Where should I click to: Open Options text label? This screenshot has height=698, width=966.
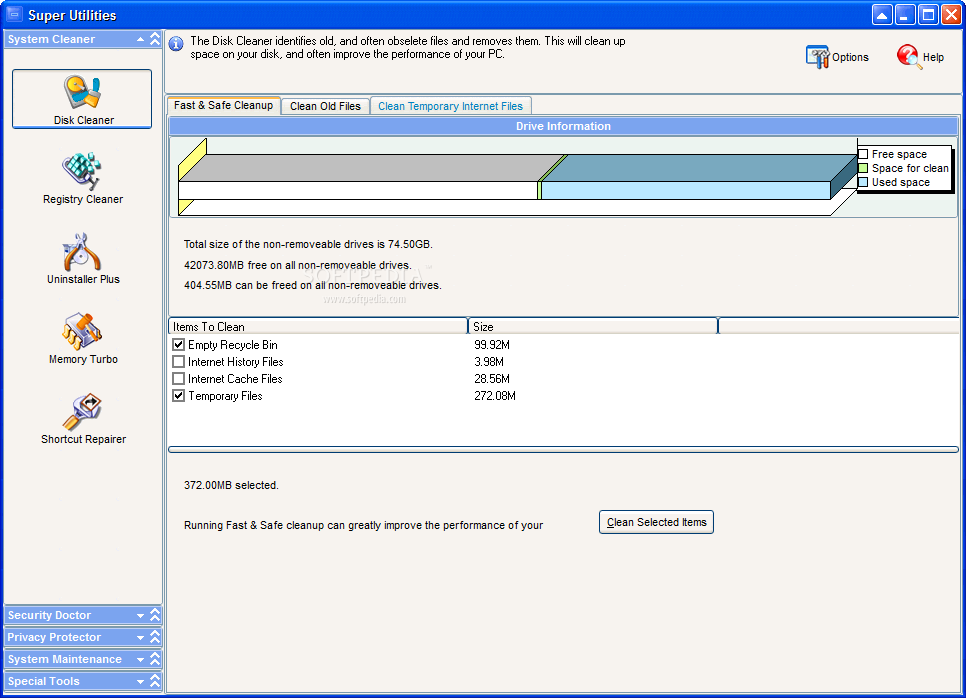pyautogui.click(x=850, y=57)
